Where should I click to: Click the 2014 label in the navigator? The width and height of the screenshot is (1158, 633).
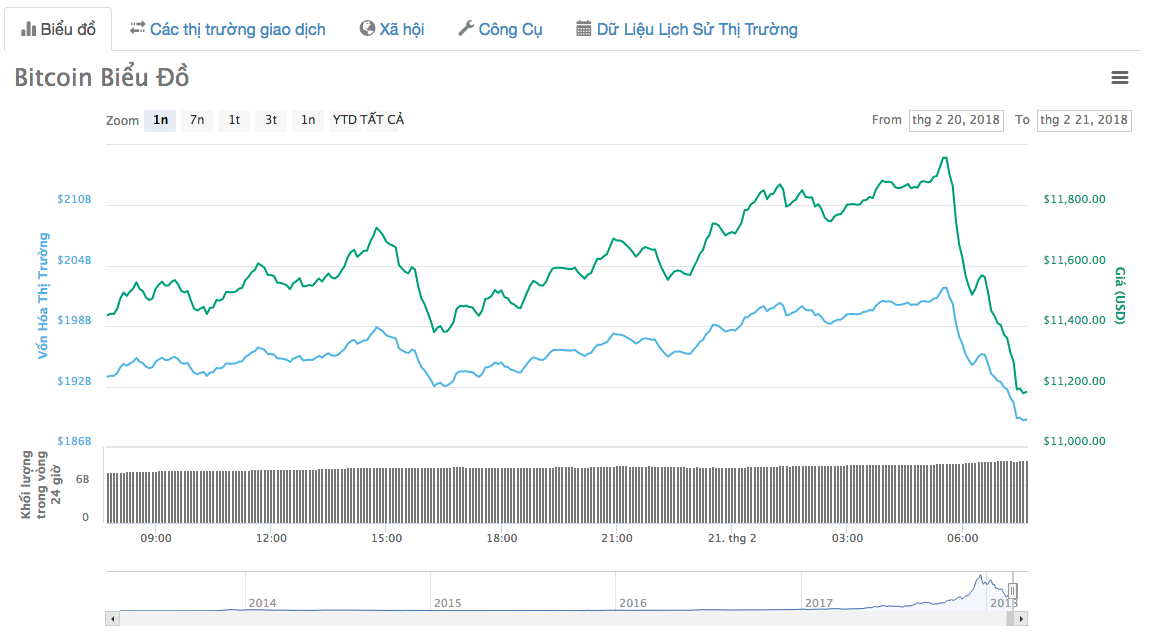click(262, 603)
